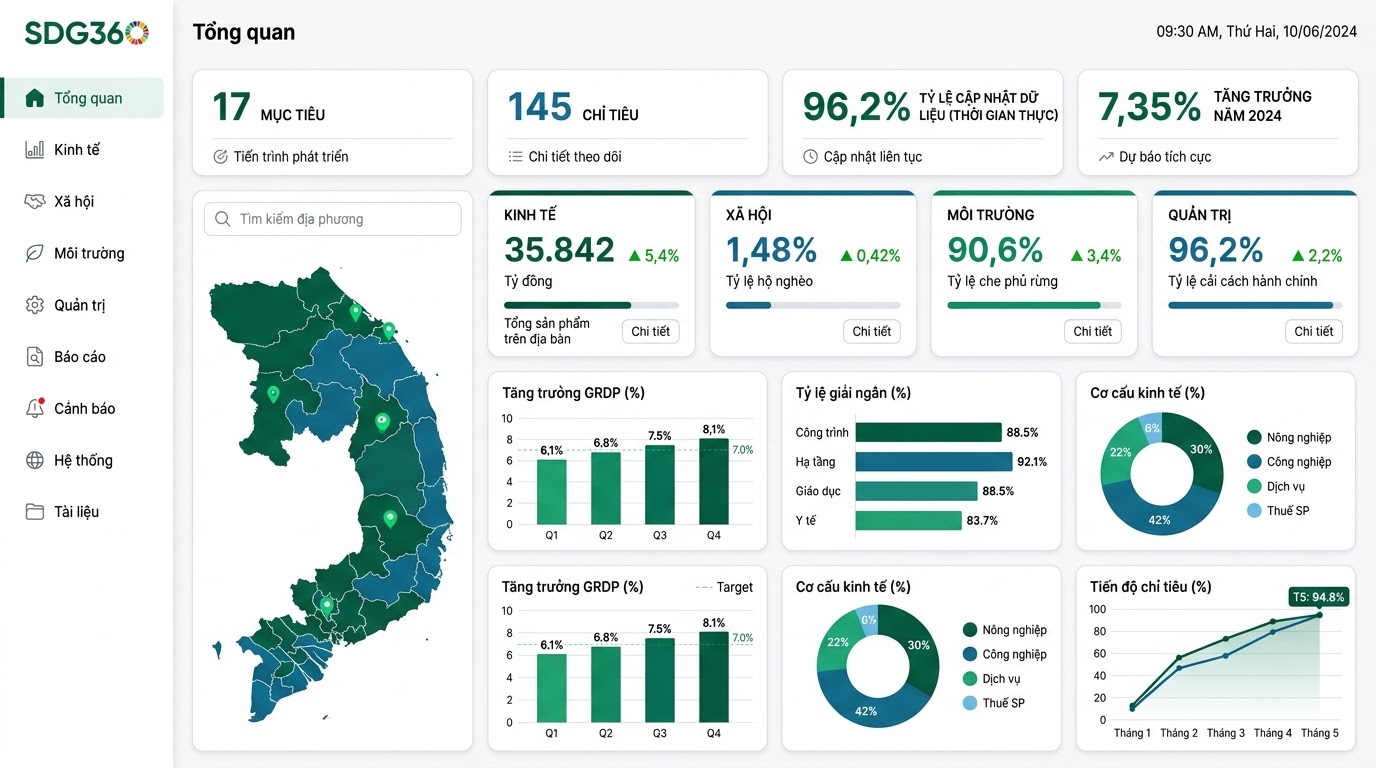Select Báo cáo in the sidebar
Screen dimensions: 1376x768
tap(82, 357)
